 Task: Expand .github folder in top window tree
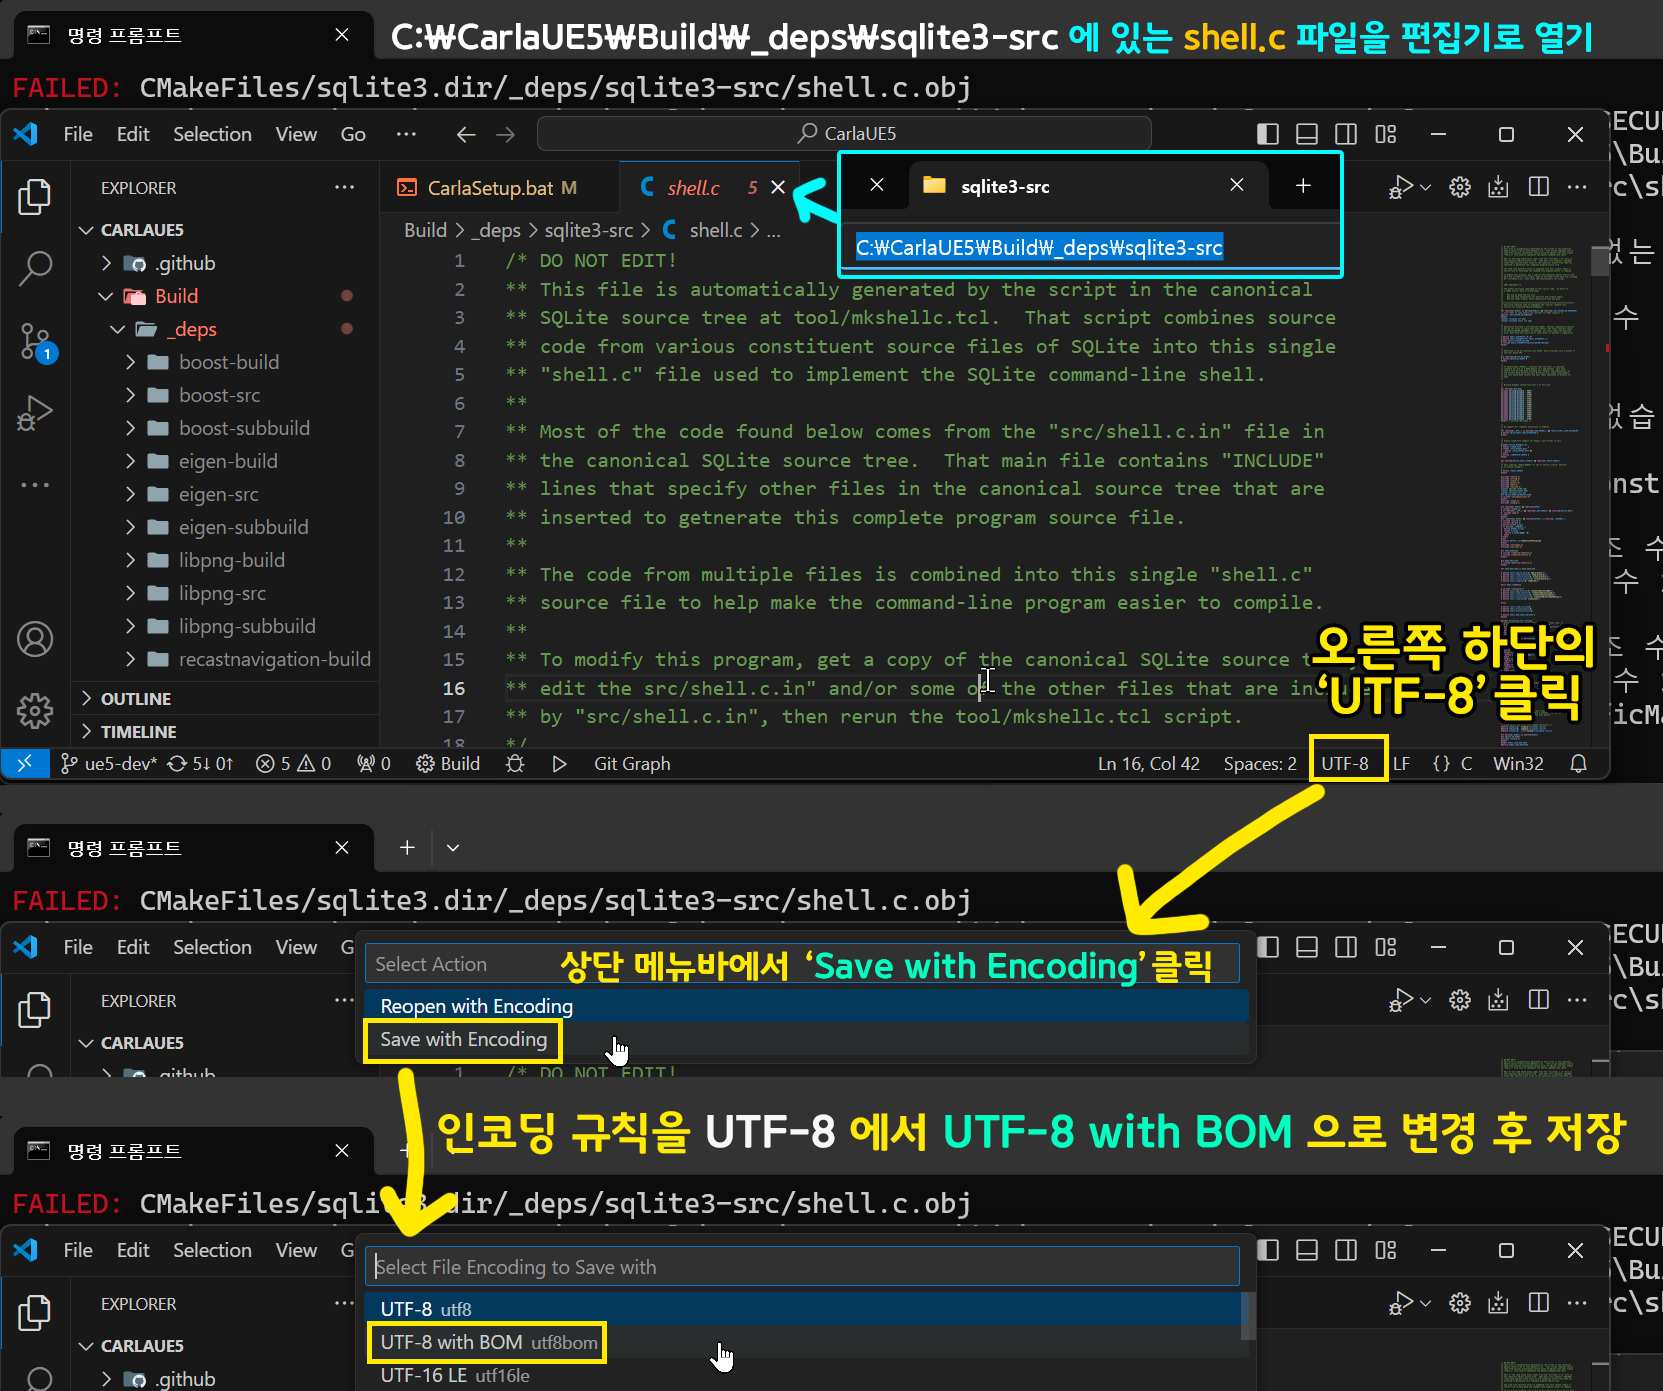tap(107, 263)
